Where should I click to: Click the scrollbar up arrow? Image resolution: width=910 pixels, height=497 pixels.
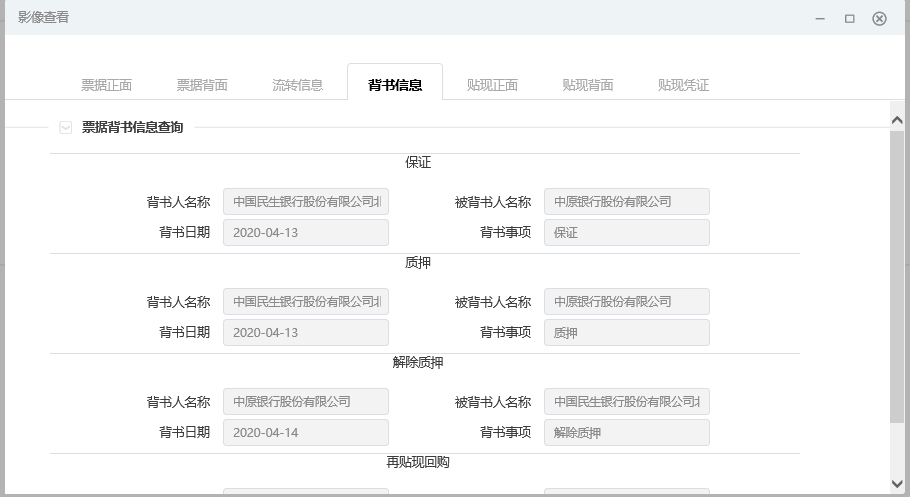[x=897, y=119]
